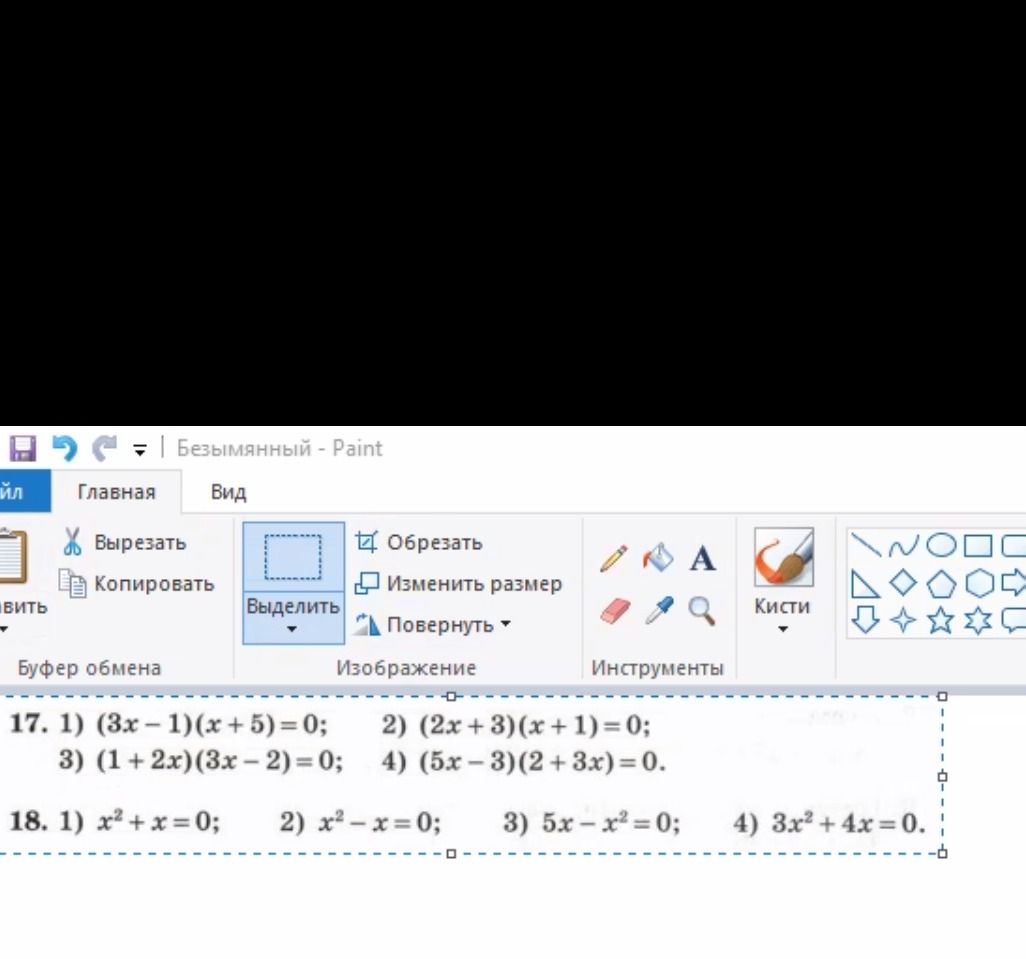The width and height of the screenshot is (1026, 959).
Task: Click the Изменить размер button
Action: [x=458, y=584]
